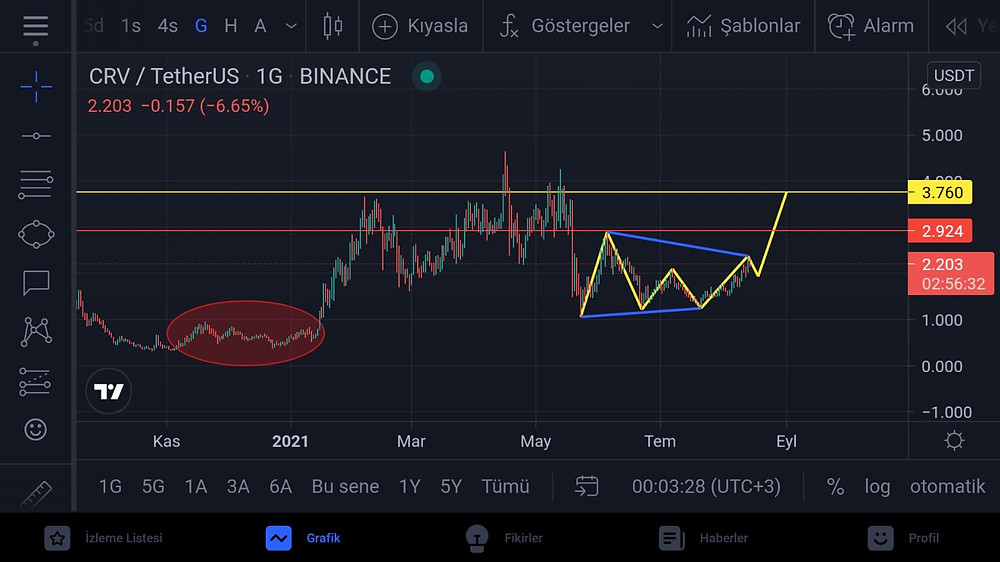
Task: Set range to 1Y
Action: (x=409, y=487)
